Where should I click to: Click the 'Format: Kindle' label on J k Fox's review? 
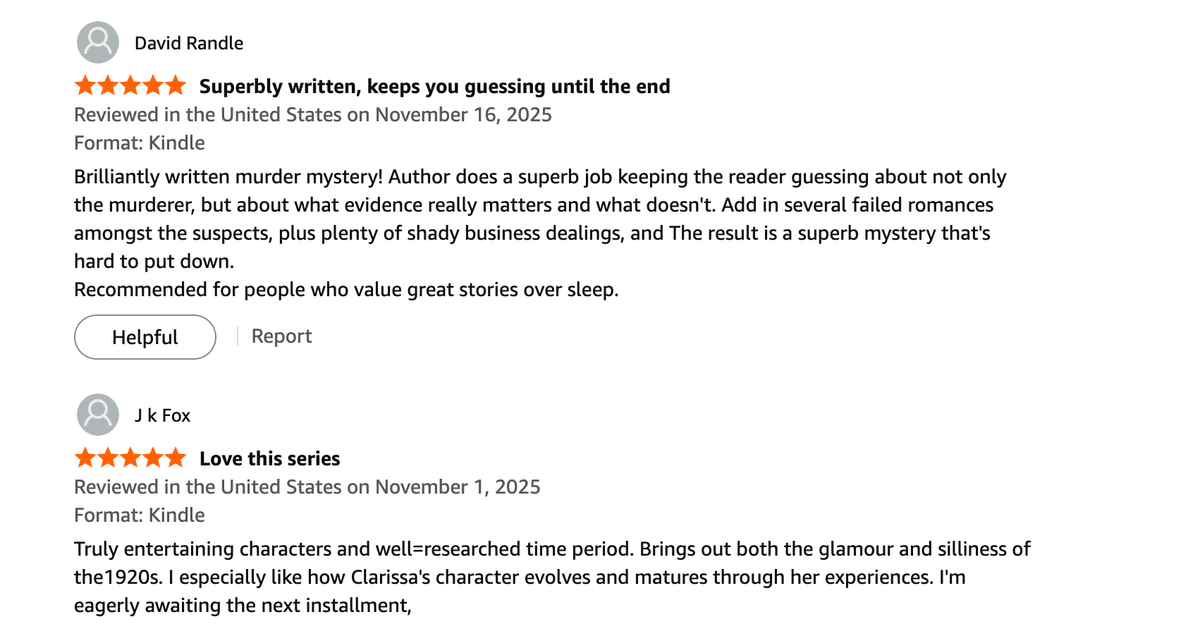point(138,515)
